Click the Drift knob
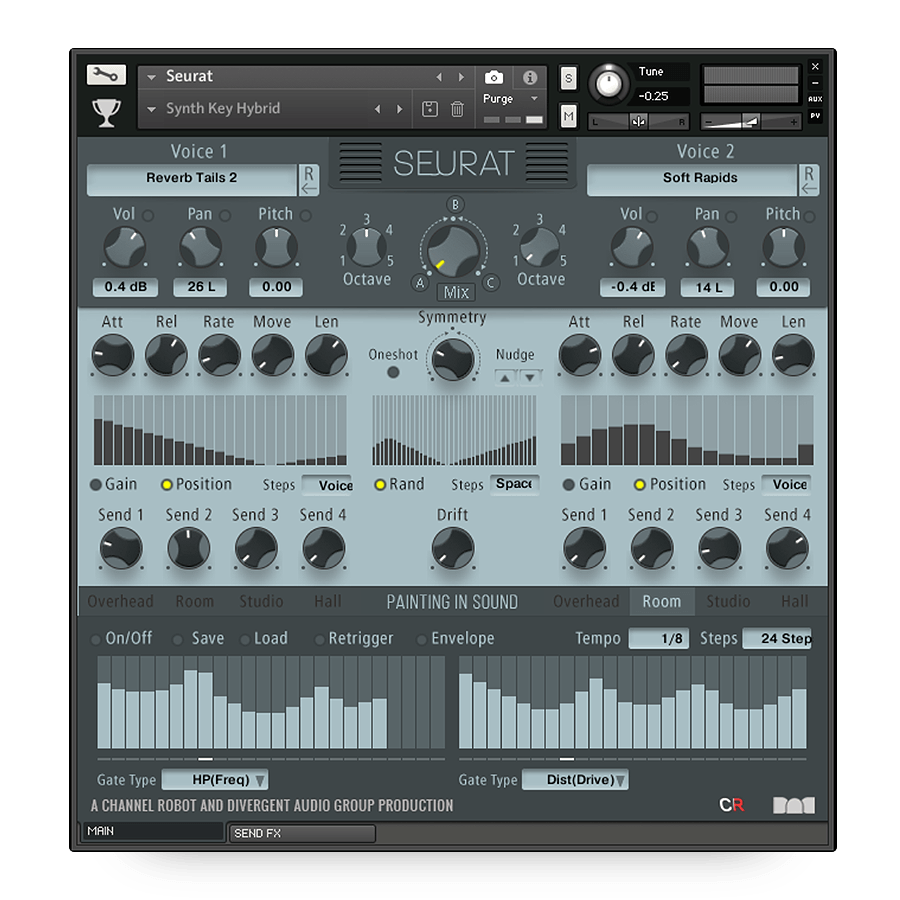This screenshot has width=900, height=900. pyautogui.click(x=453, y=548)
